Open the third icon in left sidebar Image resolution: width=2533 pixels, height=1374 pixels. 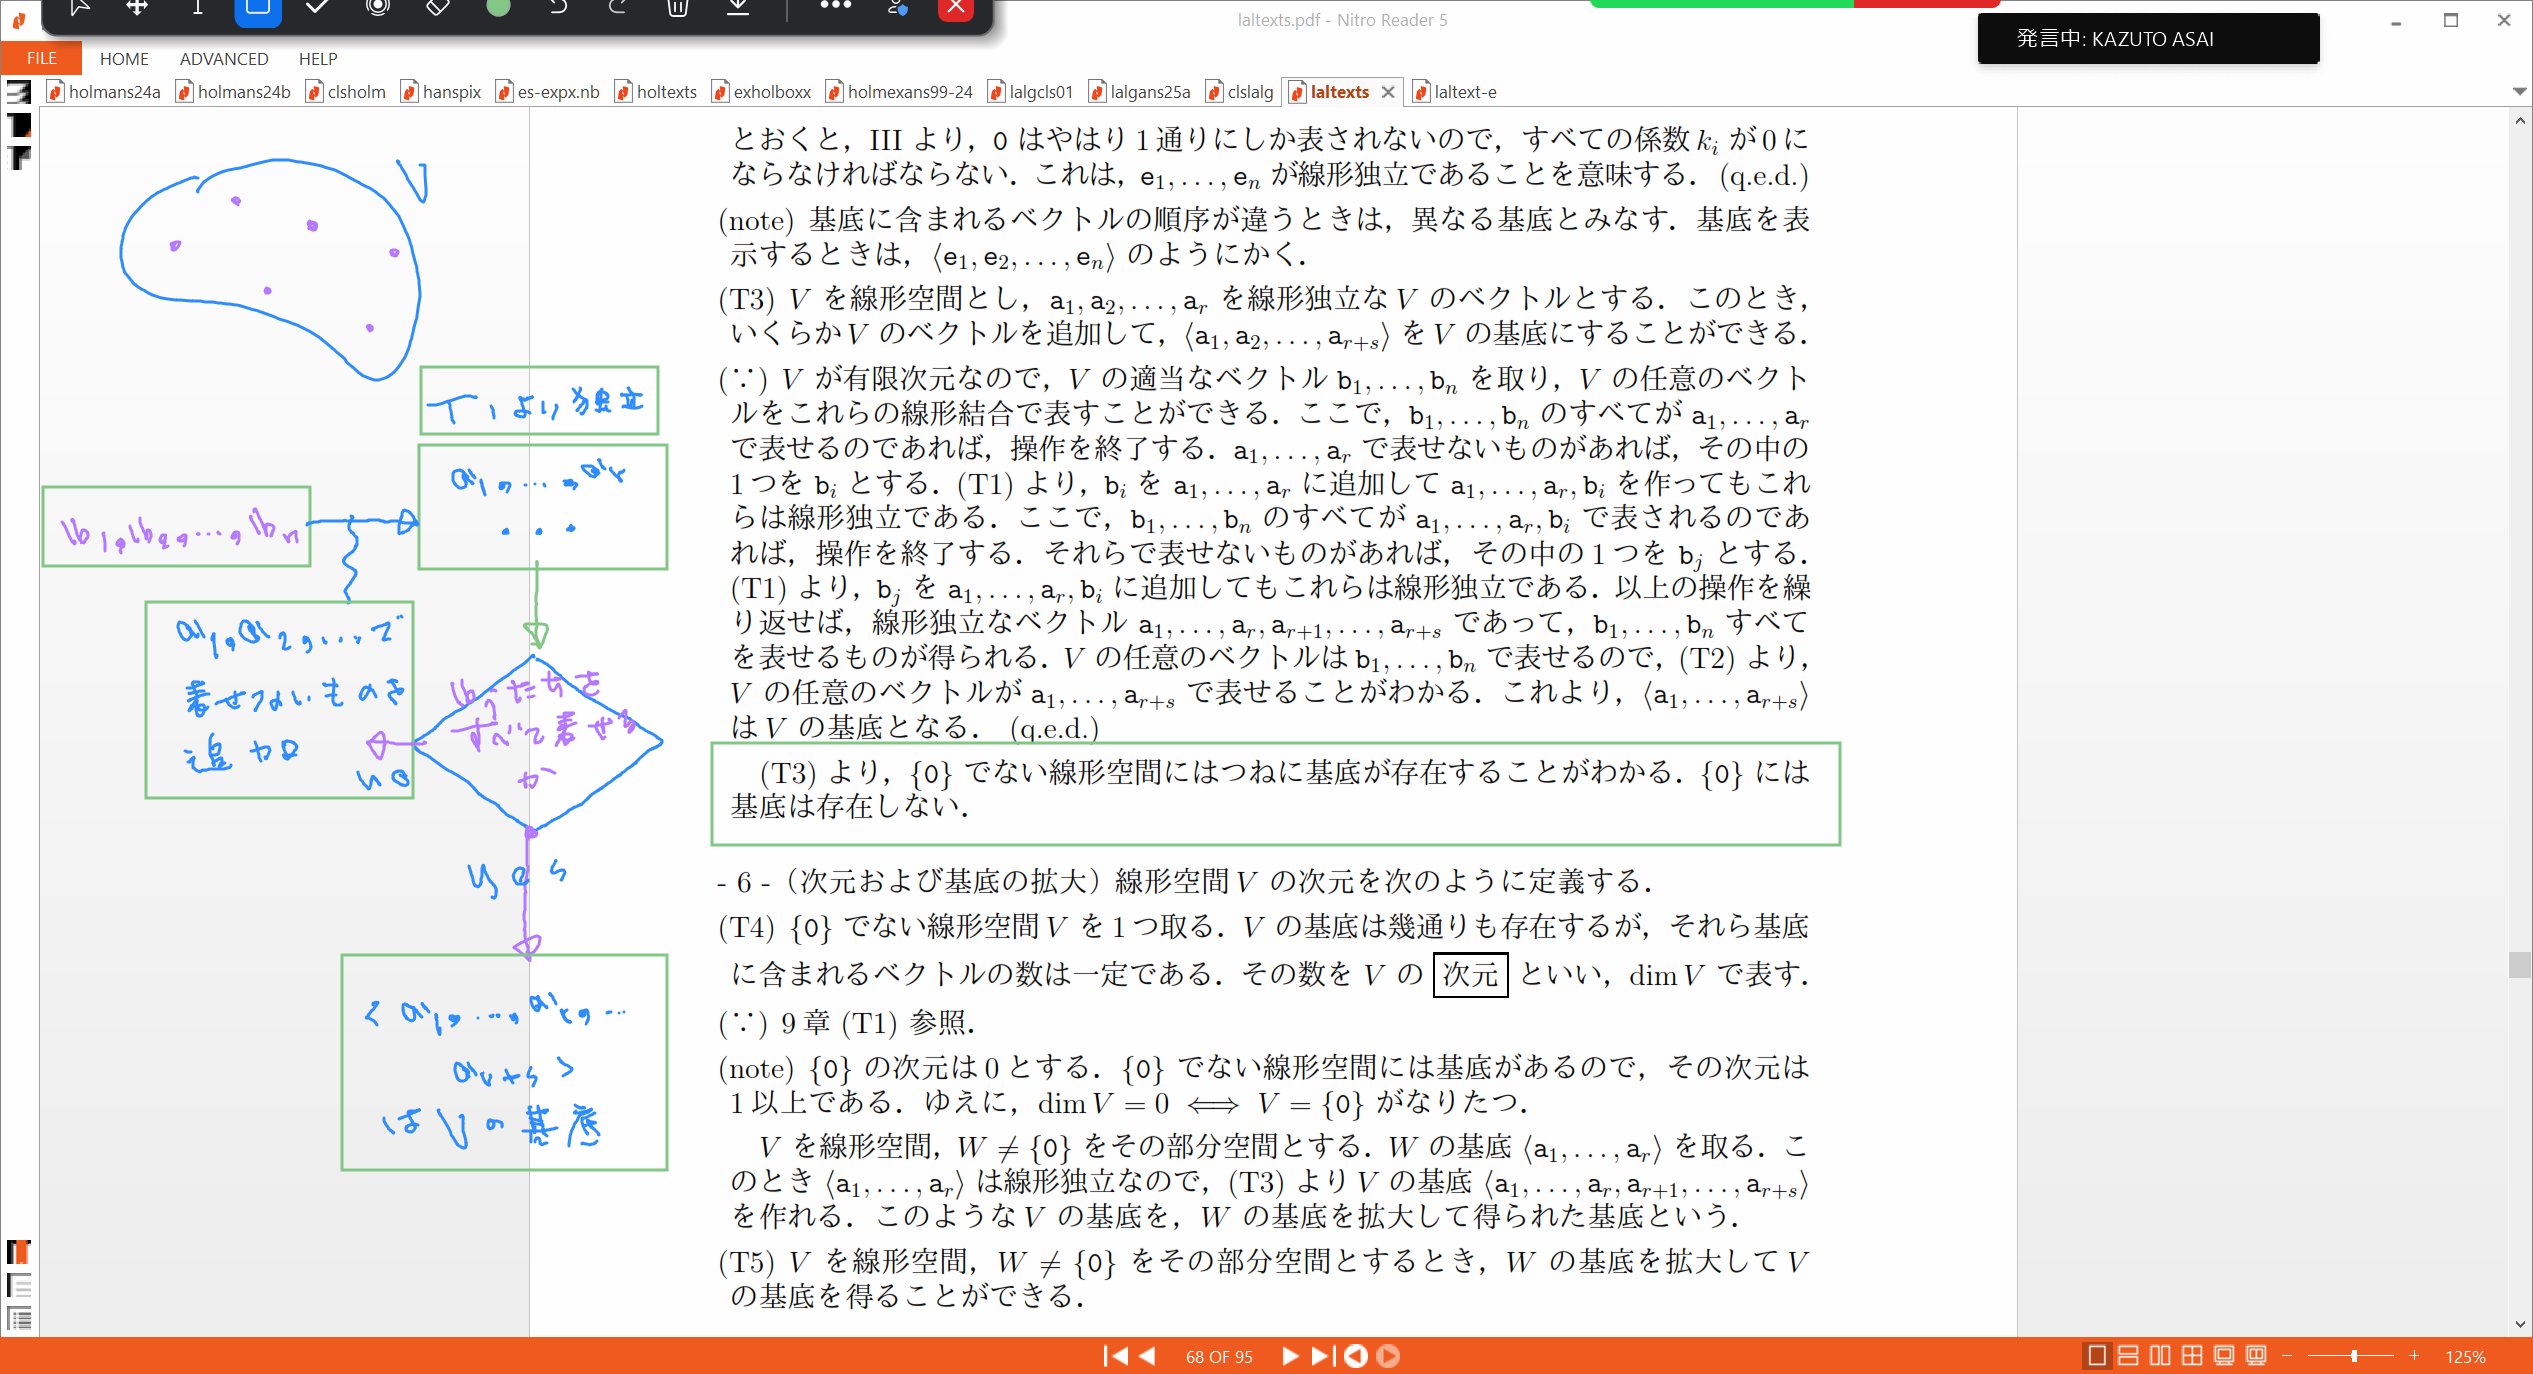click(19, 158)
